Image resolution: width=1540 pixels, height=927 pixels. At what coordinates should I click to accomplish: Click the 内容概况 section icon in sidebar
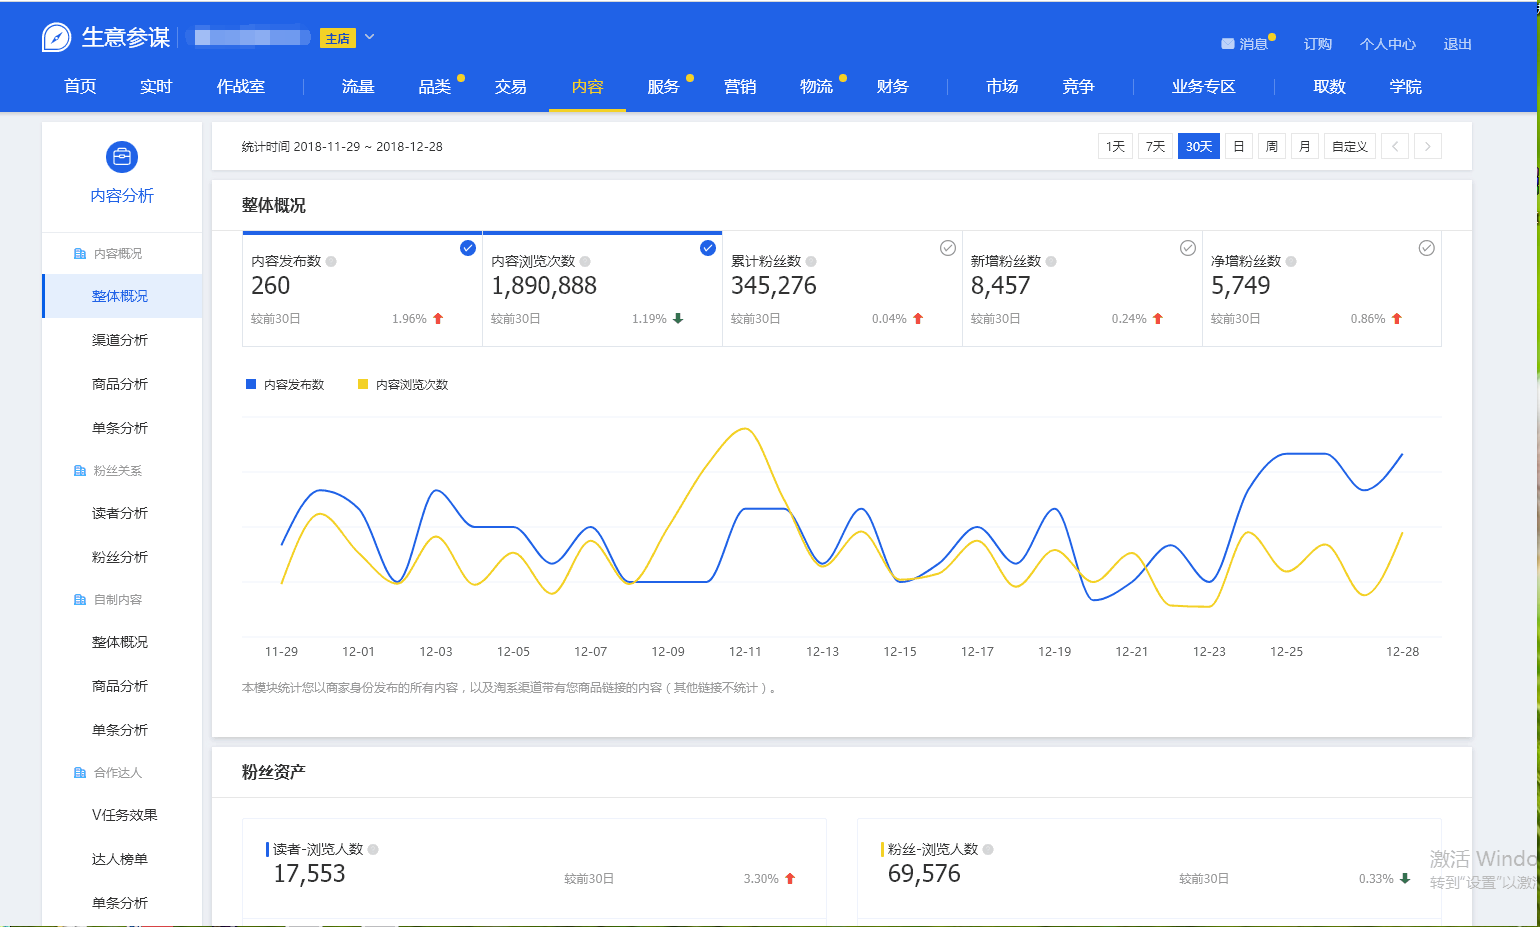80,254
